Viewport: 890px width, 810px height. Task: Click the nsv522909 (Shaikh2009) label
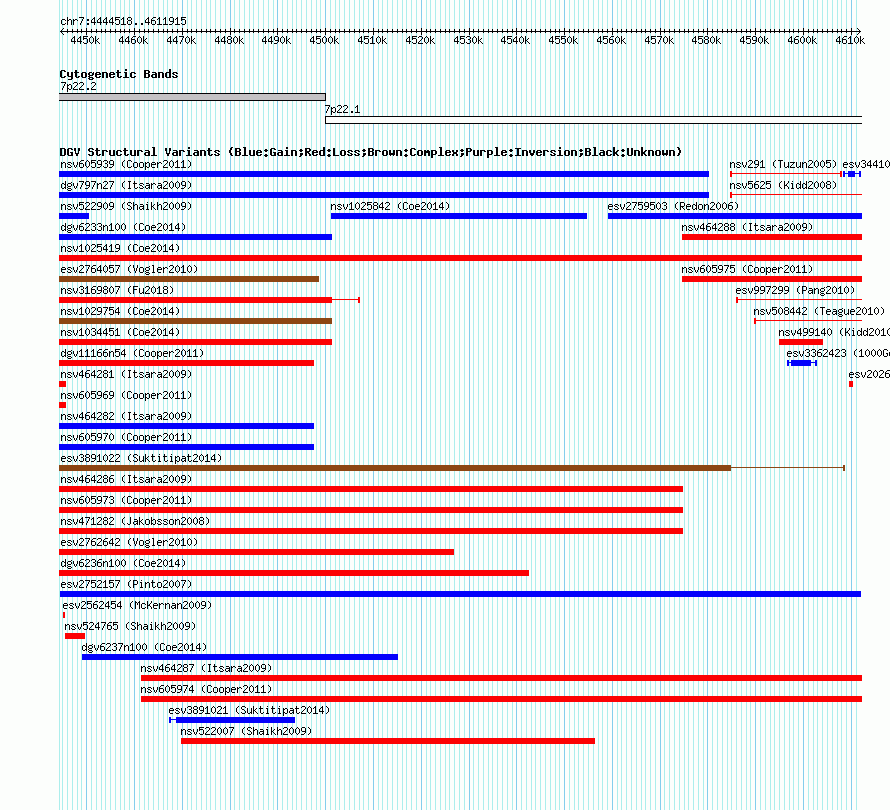click(126, 207)
